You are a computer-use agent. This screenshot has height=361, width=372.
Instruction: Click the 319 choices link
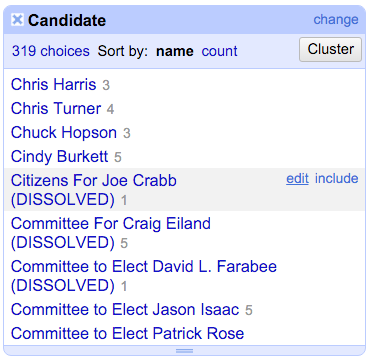point(51,51)
